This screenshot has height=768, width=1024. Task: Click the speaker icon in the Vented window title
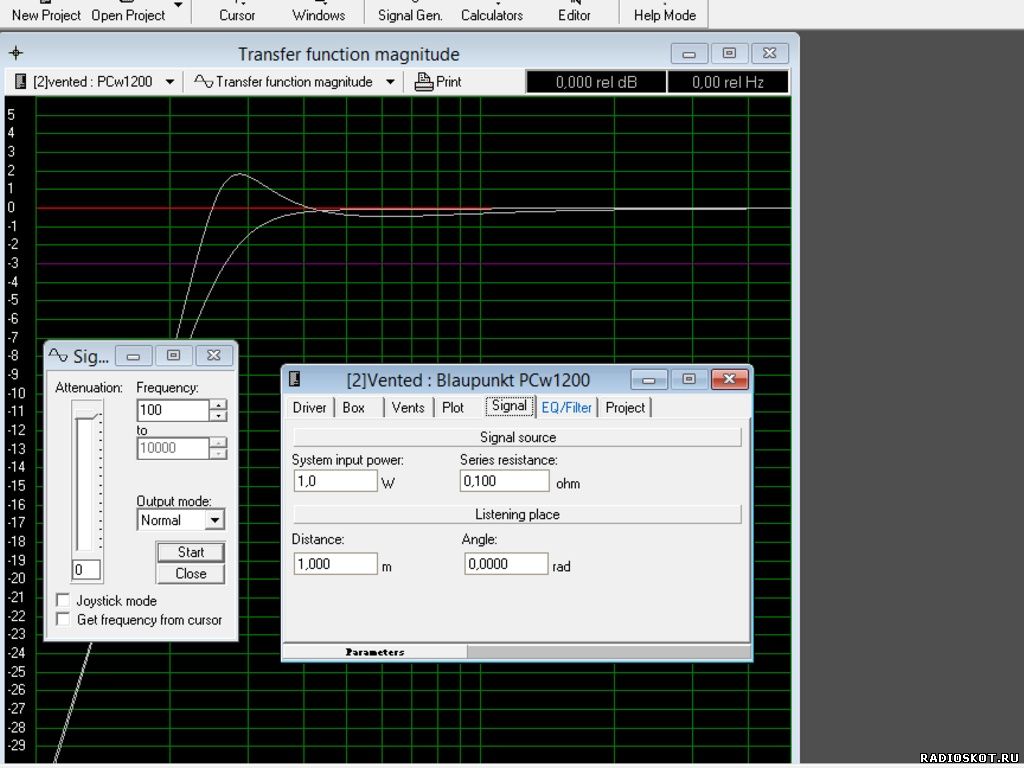(295, 379)
